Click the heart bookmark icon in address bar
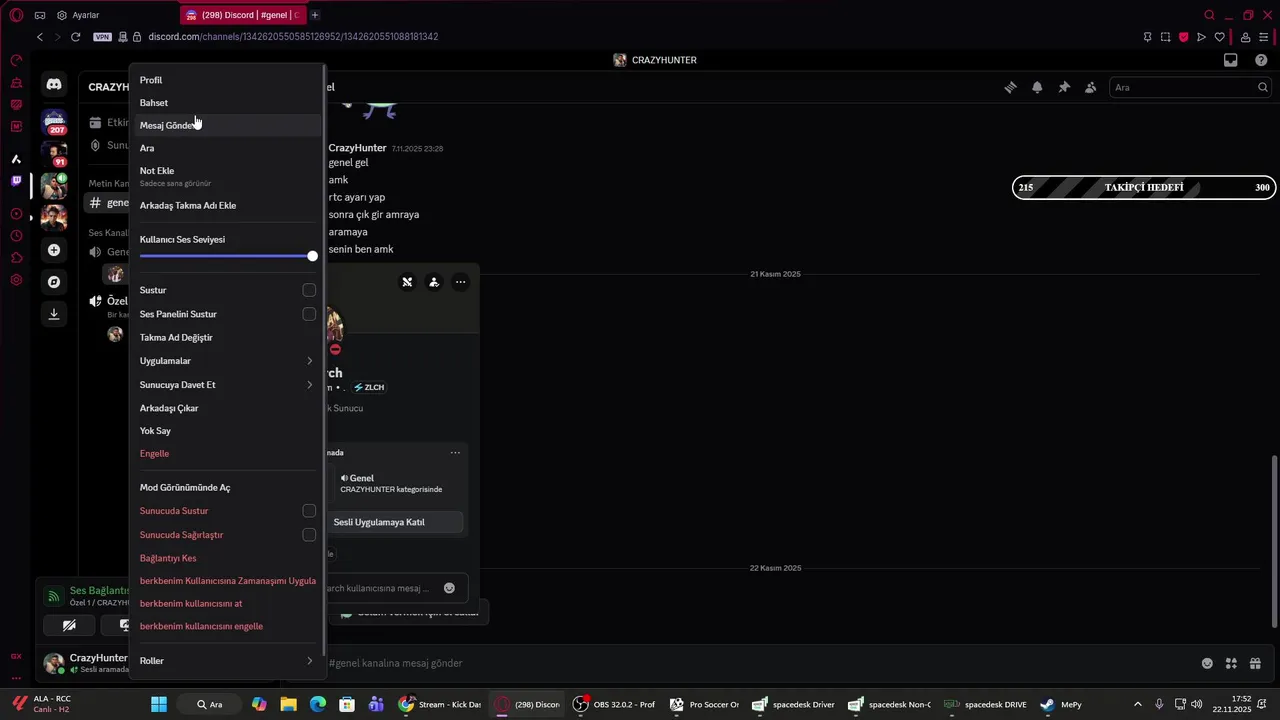Screen dimensions: 1280x720 pos(1219,37)
